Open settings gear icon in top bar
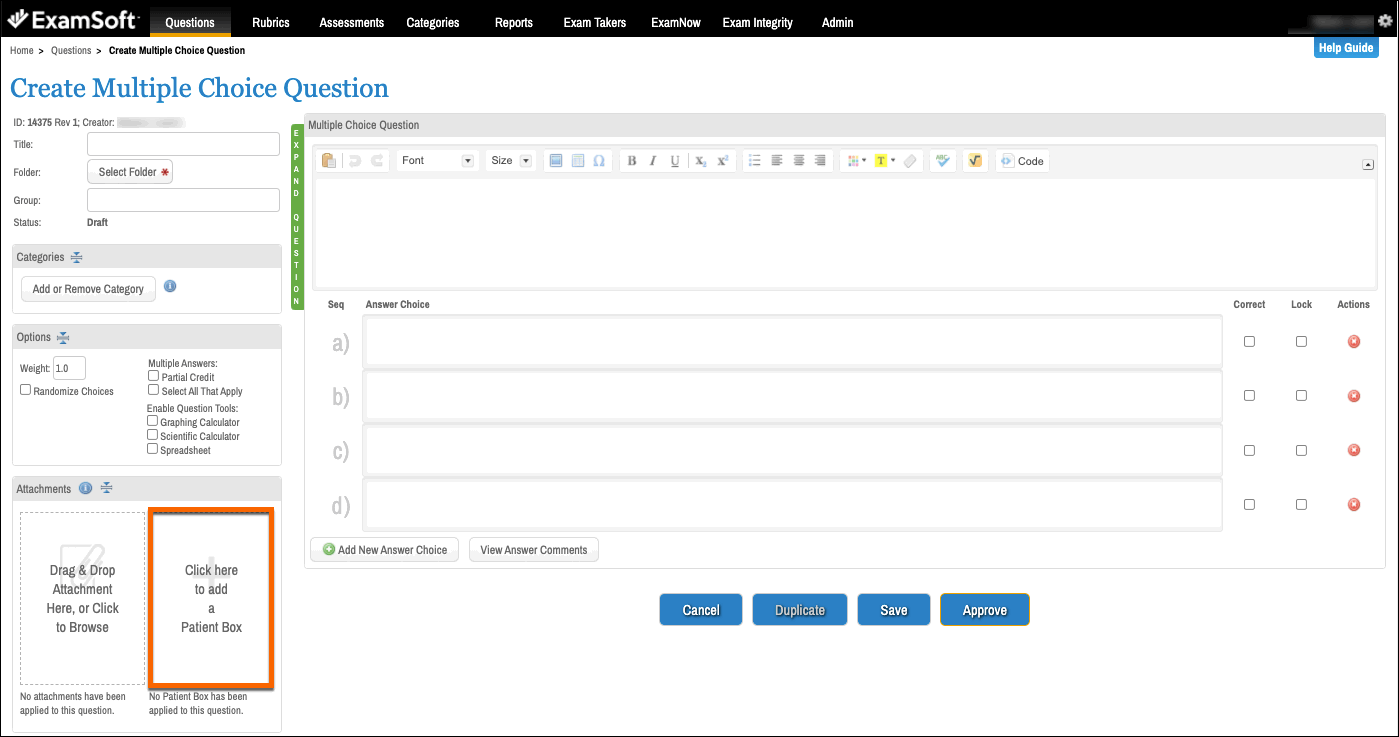1399x737 pixels. (1384, 20)
